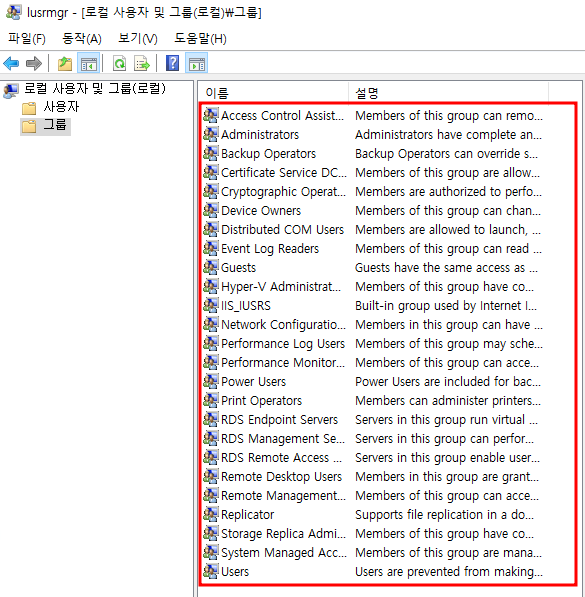Click the Back arrow toolbar icon
Screen dimensions: 585x597
11,63
